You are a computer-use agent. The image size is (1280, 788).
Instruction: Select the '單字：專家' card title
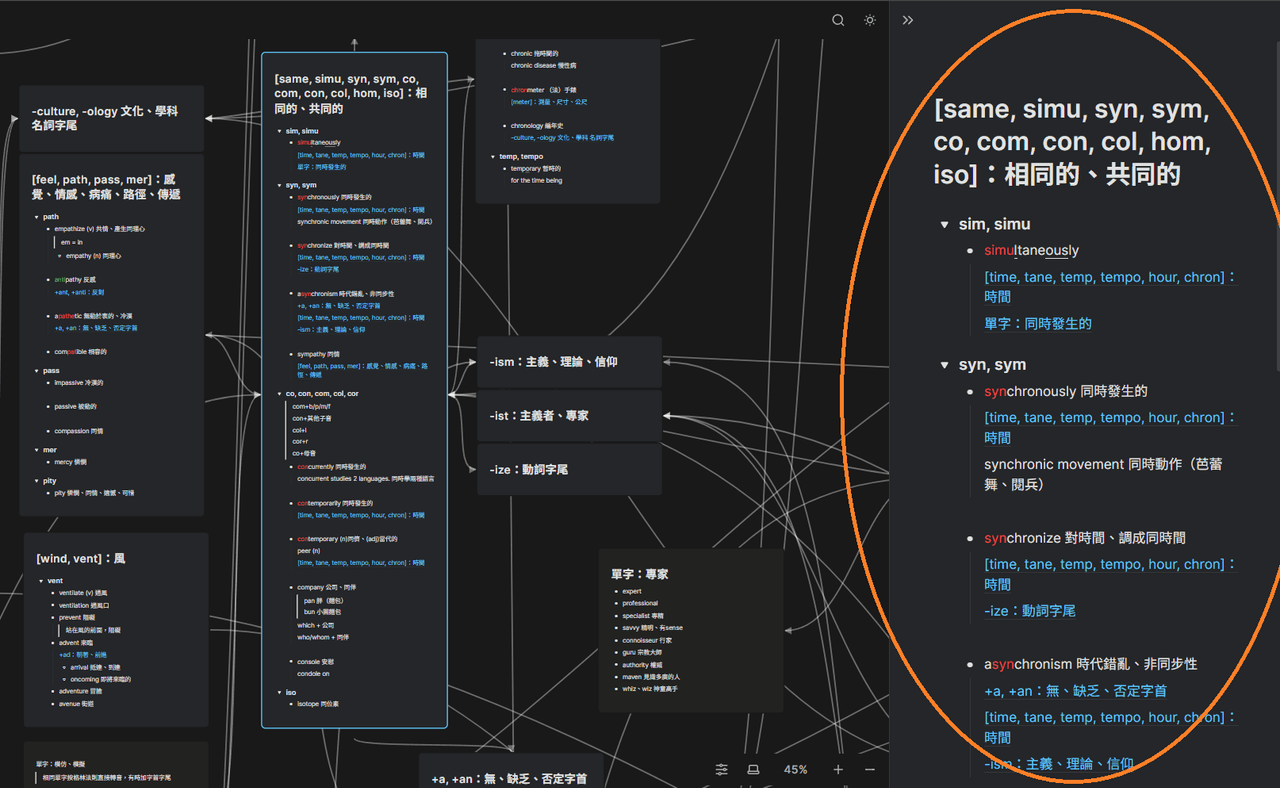(x=640, y=574)
